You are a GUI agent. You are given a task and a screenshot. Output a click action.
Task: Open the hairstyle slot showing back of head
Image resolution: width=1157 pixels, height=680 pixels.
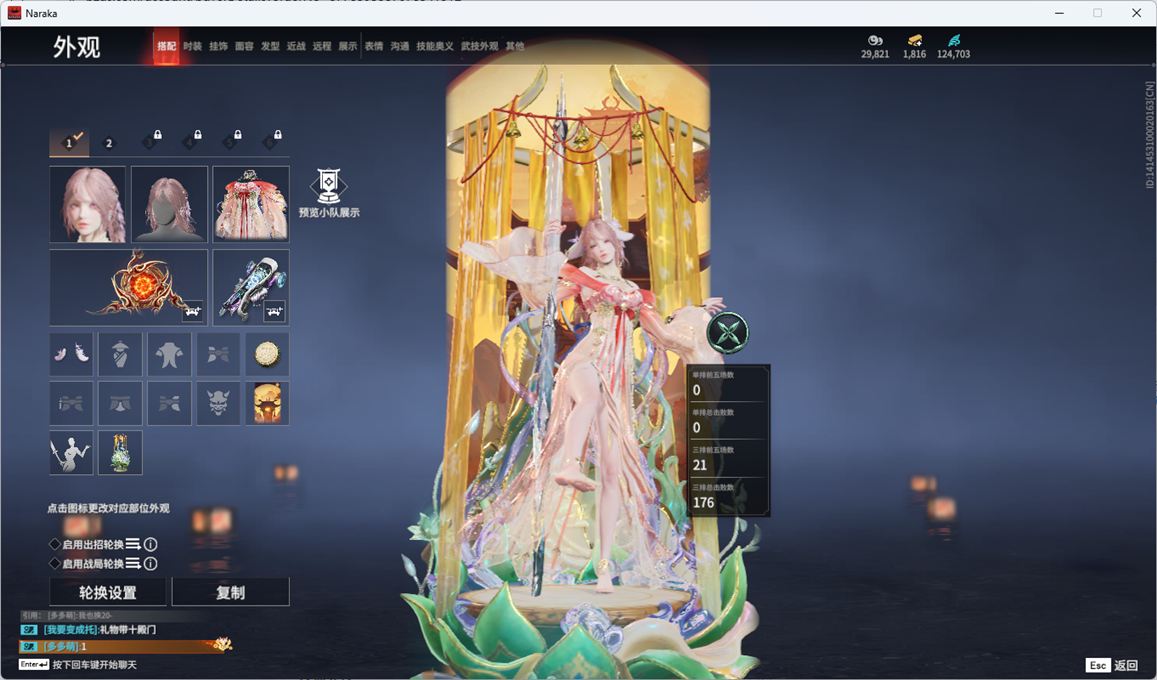pos(169,204)
